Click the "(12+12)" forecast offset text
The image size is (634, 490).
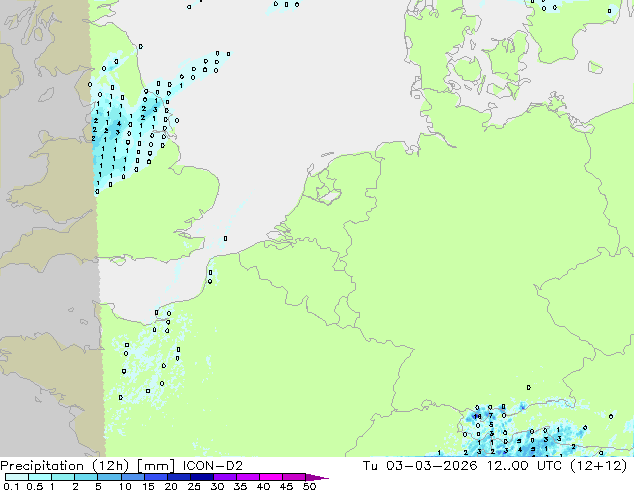coord(598,466)
